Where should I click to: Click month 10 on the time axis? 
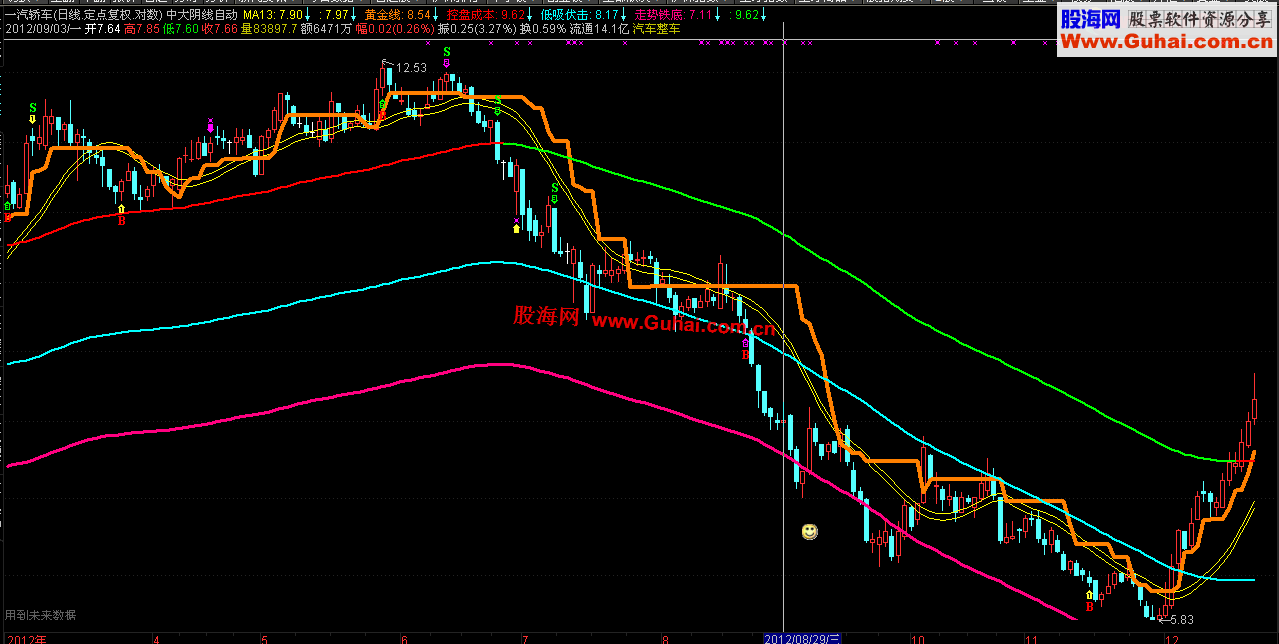click(x=917, y=638)
